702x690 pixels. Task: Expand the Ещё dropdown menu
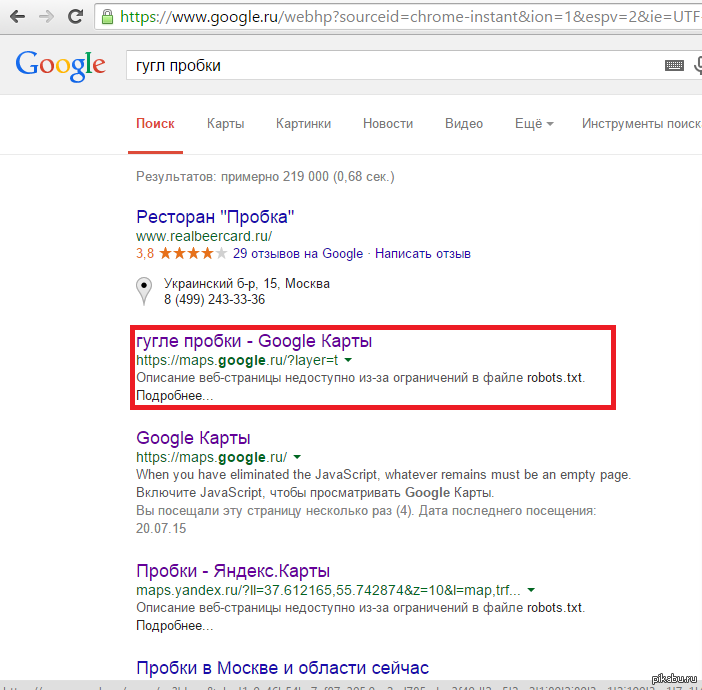[x=534, y=124]
